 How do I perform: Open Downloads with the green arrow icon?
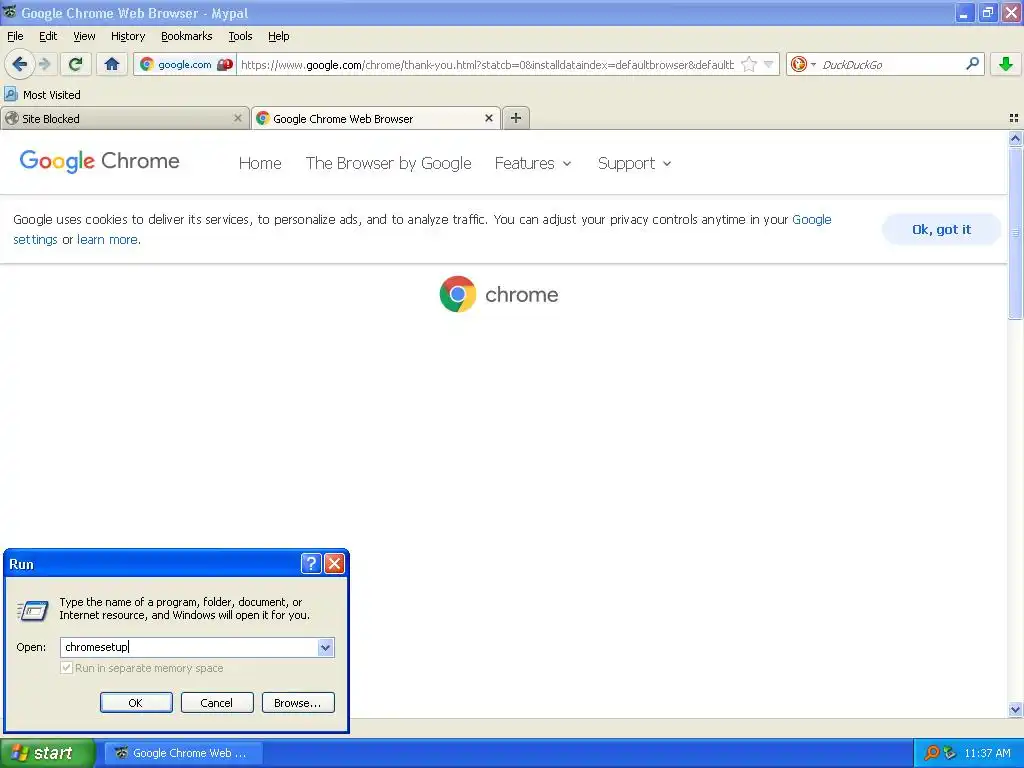click(1006, 64)
